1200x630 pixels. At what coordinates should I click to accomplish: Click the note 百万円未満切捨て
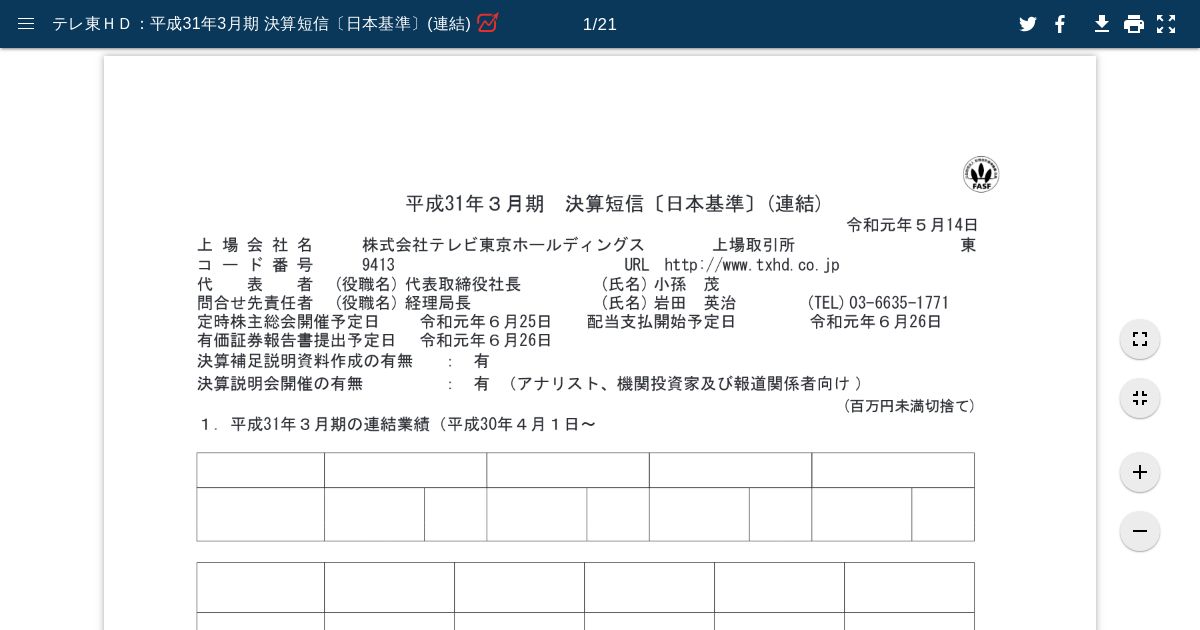pyautogui.click(x=910, y=406)
